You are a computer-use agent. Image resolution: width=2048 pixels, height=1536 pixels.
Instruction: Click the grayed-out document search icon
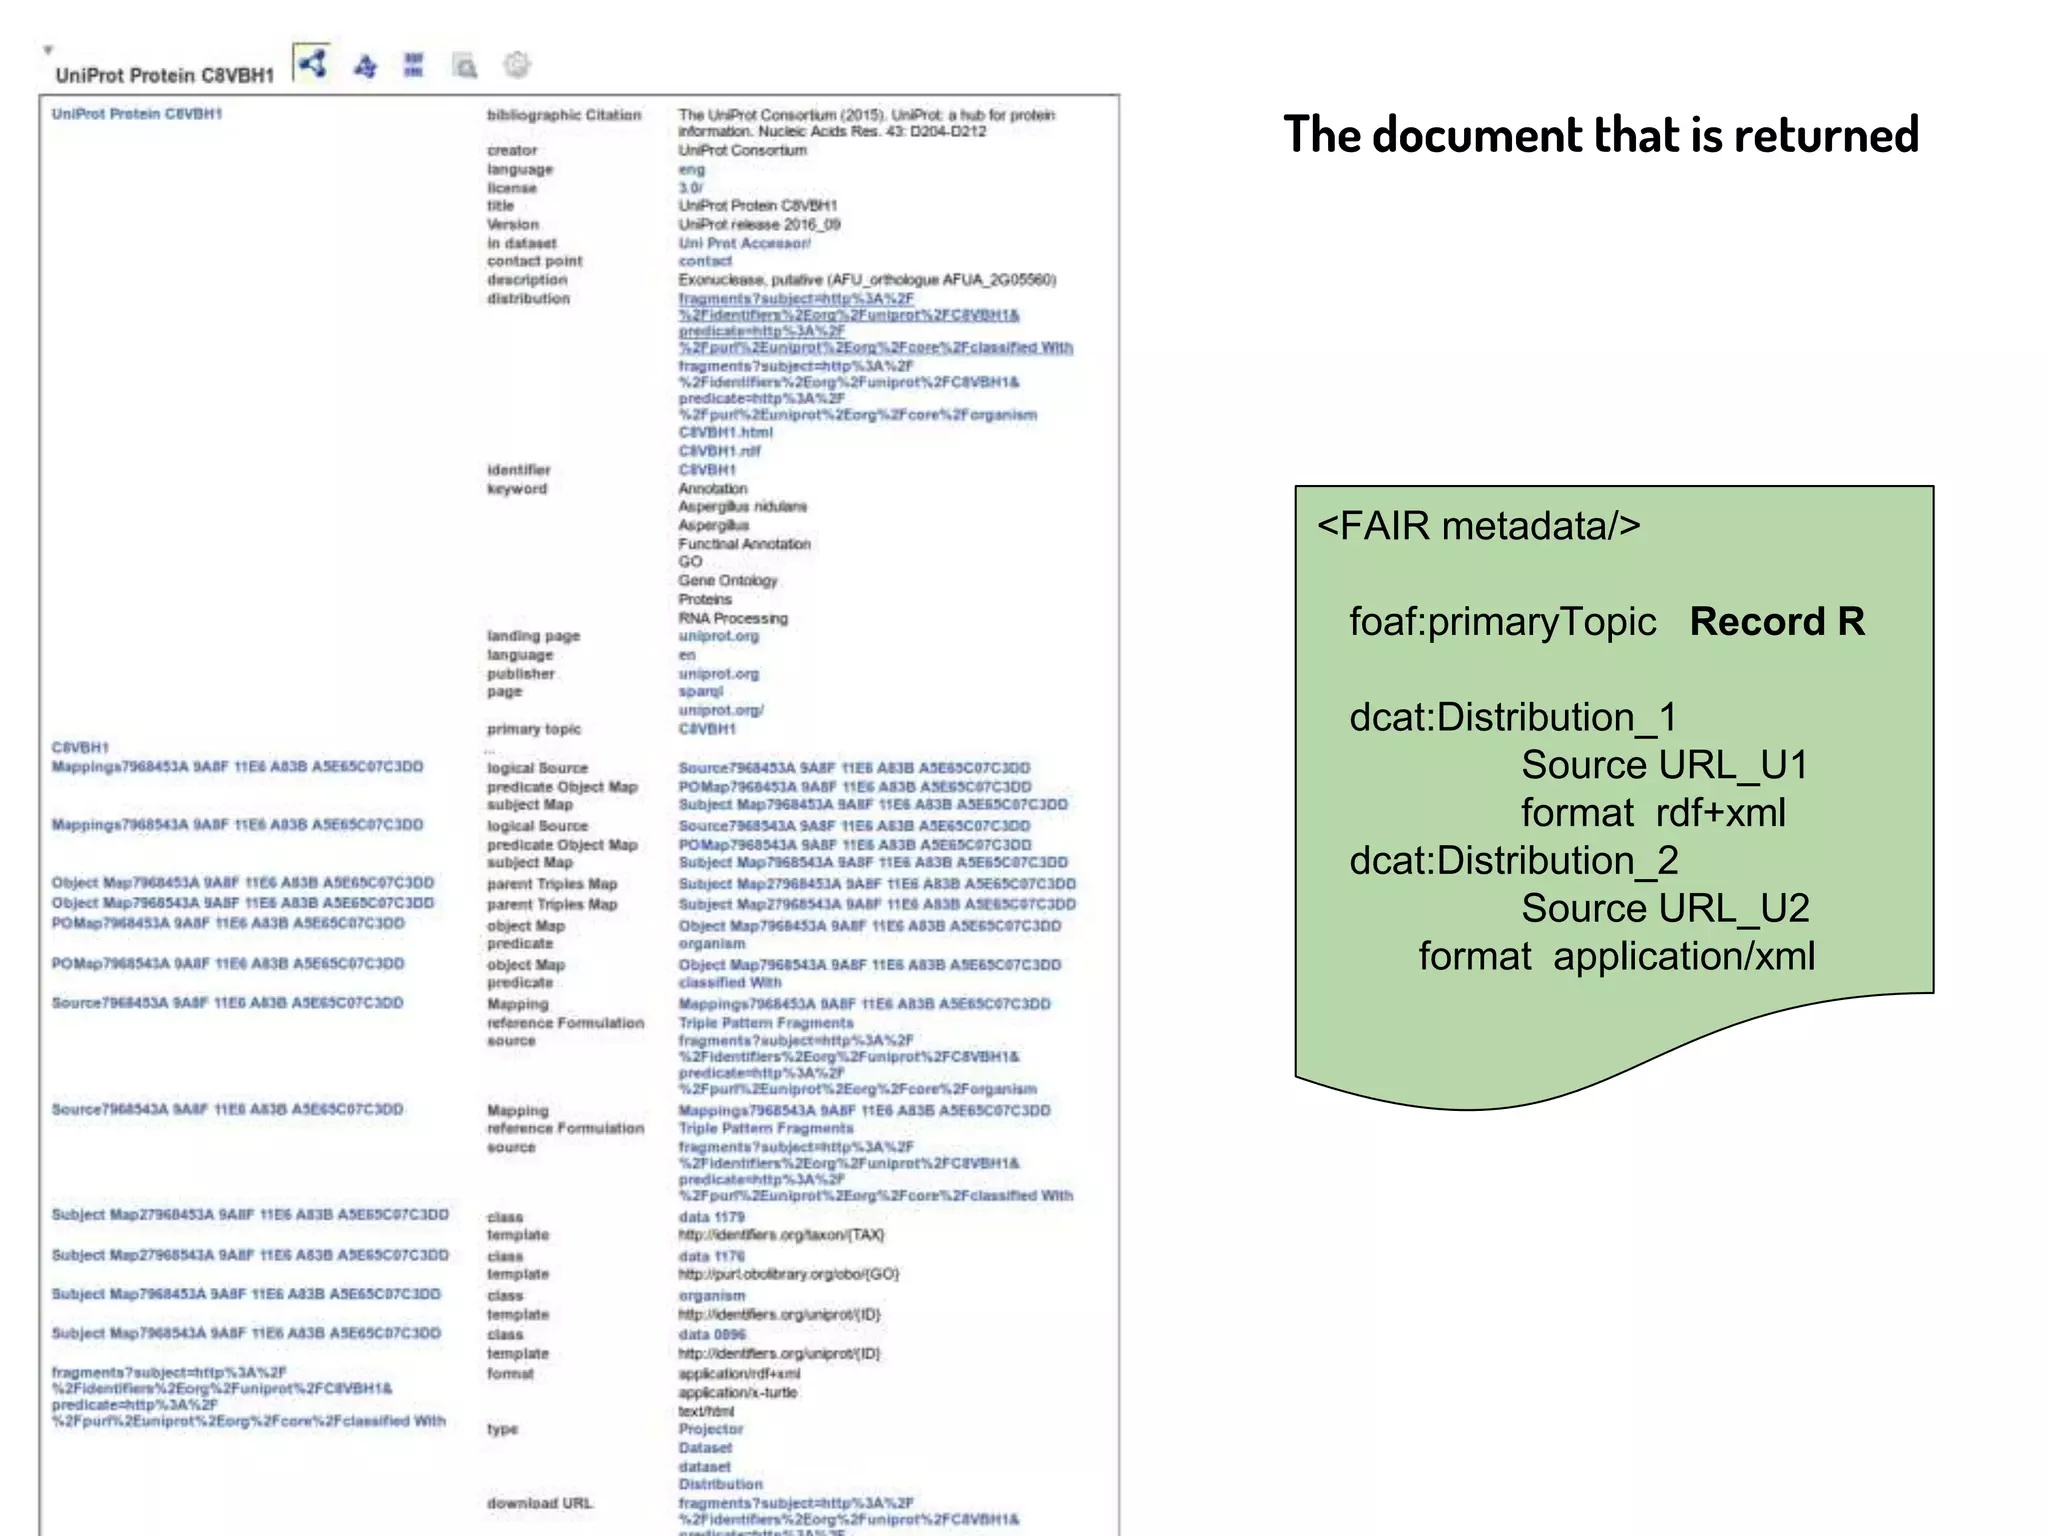(464, 66)
